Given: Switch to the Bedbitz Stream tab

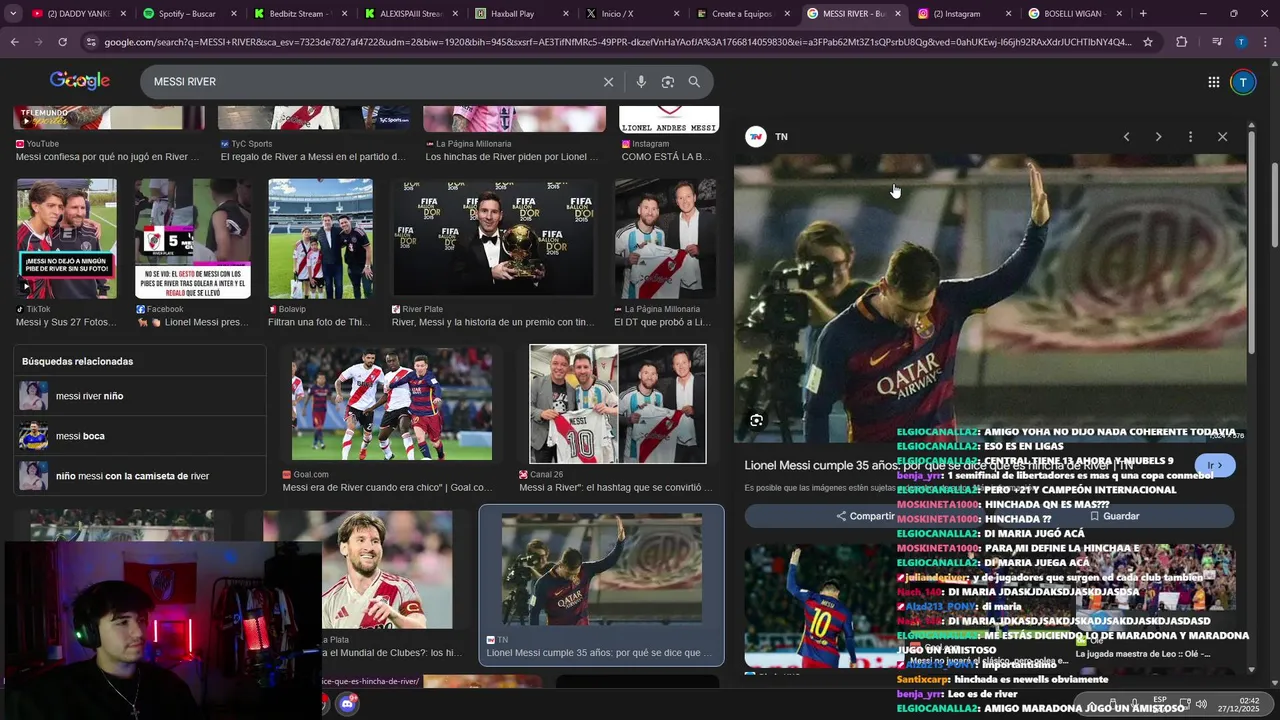Looking at the screenshot, I should coord(301,14).
